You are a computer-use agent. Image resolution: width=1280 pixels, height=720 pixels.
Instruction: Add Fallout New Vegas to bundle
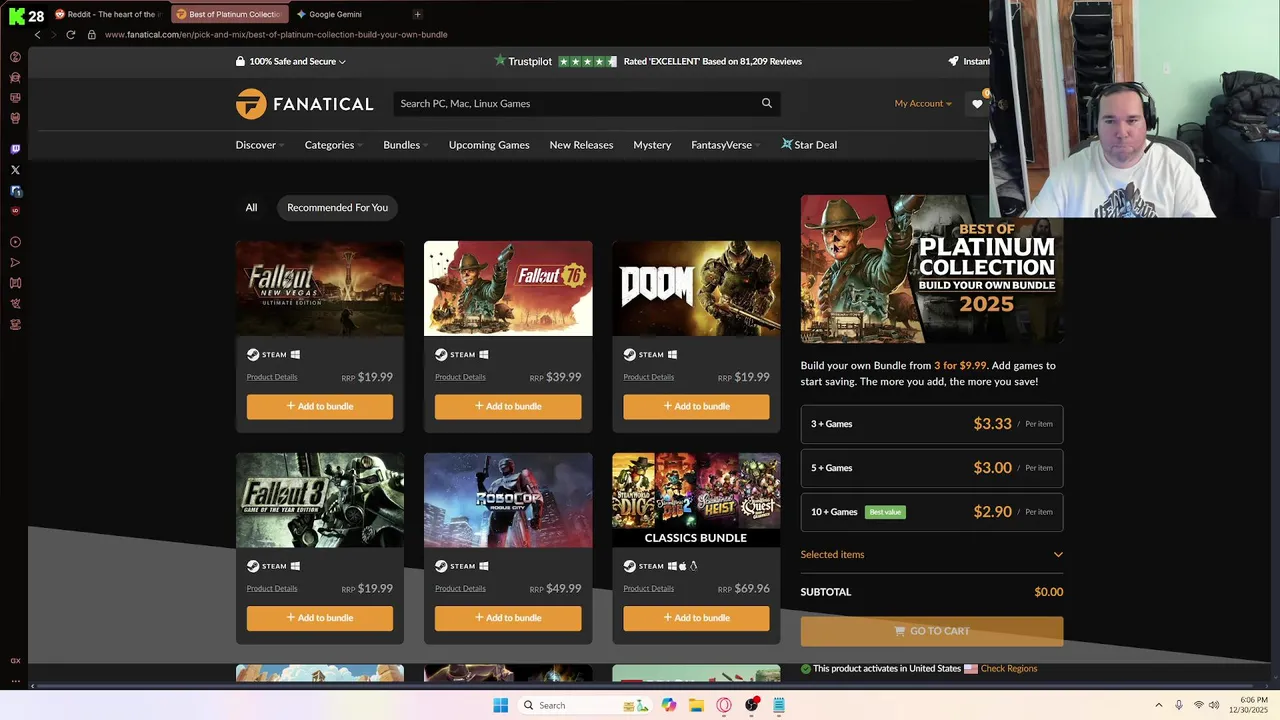(320, 406)
